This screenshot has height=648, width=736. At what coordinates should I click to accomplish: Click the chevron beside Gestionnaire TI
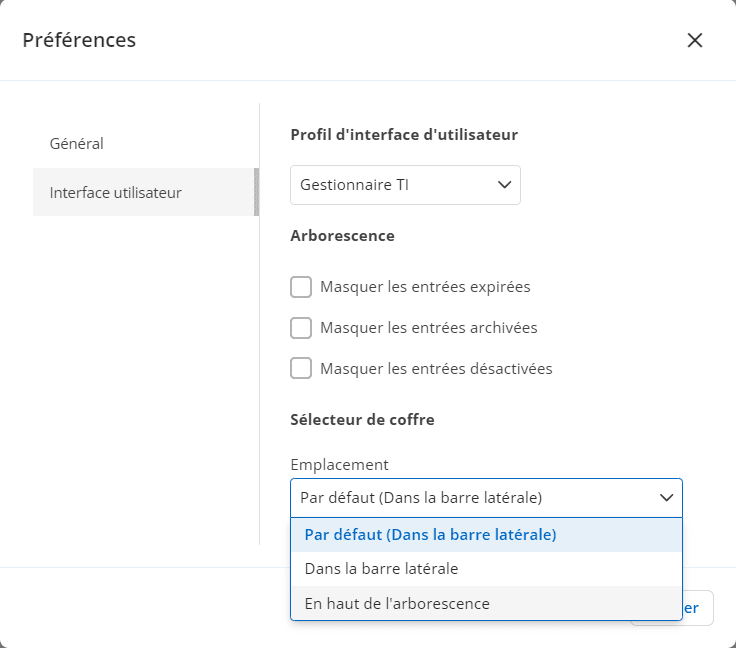(x=504, y=185)
